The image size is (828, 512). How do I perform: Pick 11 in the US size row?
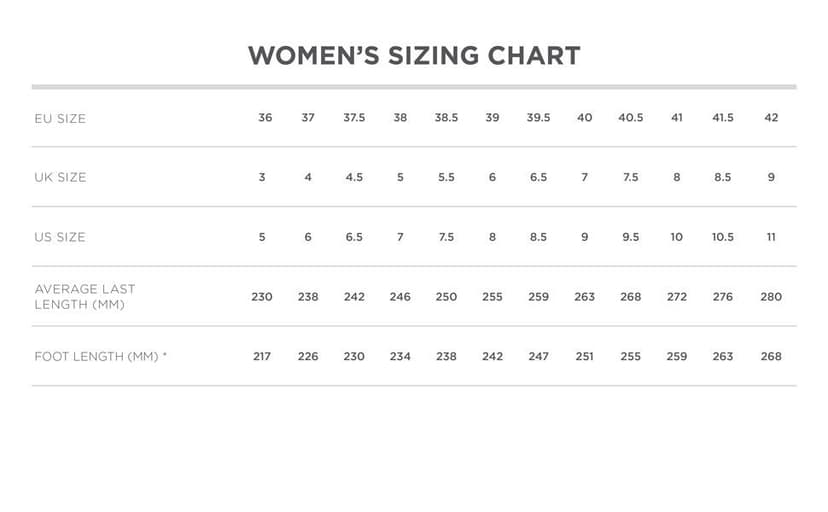coord(771,237)
